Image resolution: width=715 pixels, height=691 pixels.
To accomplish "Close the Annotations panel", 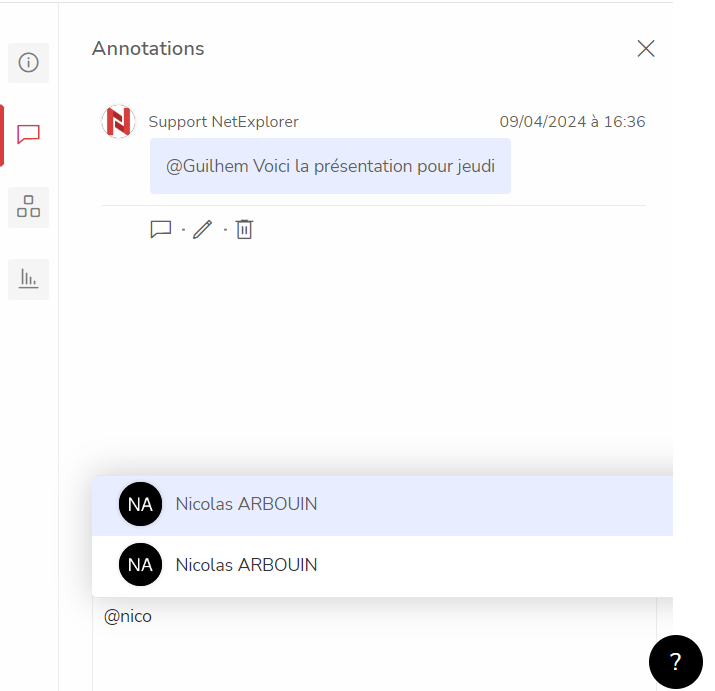I will [x=646, y=49].
